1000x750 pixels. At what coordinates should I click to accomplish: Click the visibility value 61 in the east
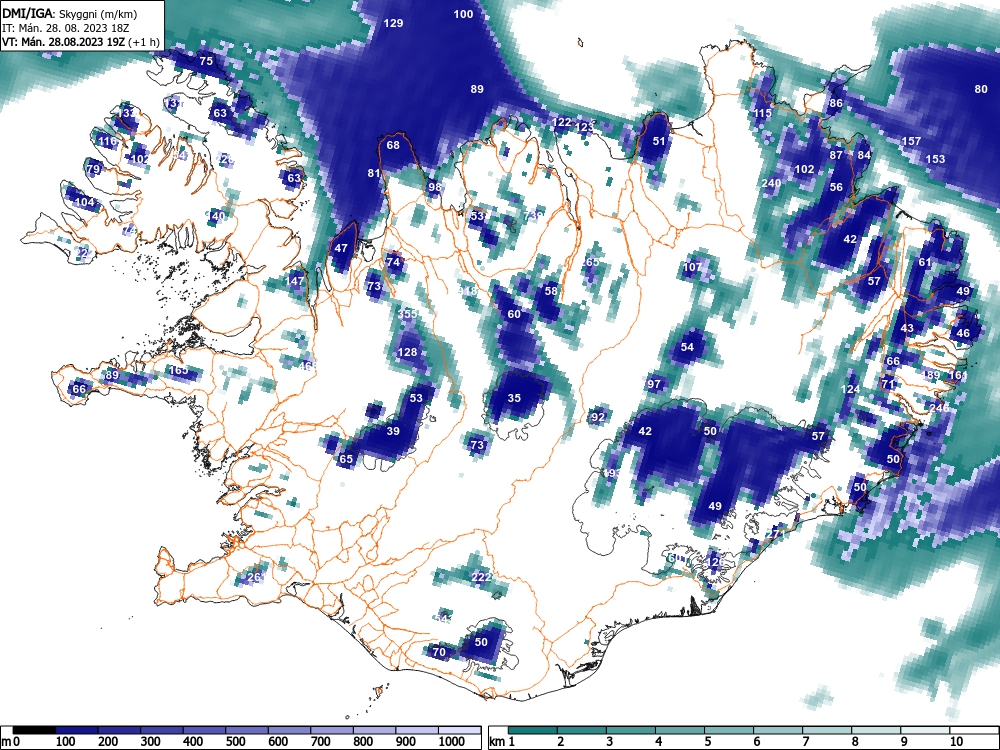click(925, 262)
